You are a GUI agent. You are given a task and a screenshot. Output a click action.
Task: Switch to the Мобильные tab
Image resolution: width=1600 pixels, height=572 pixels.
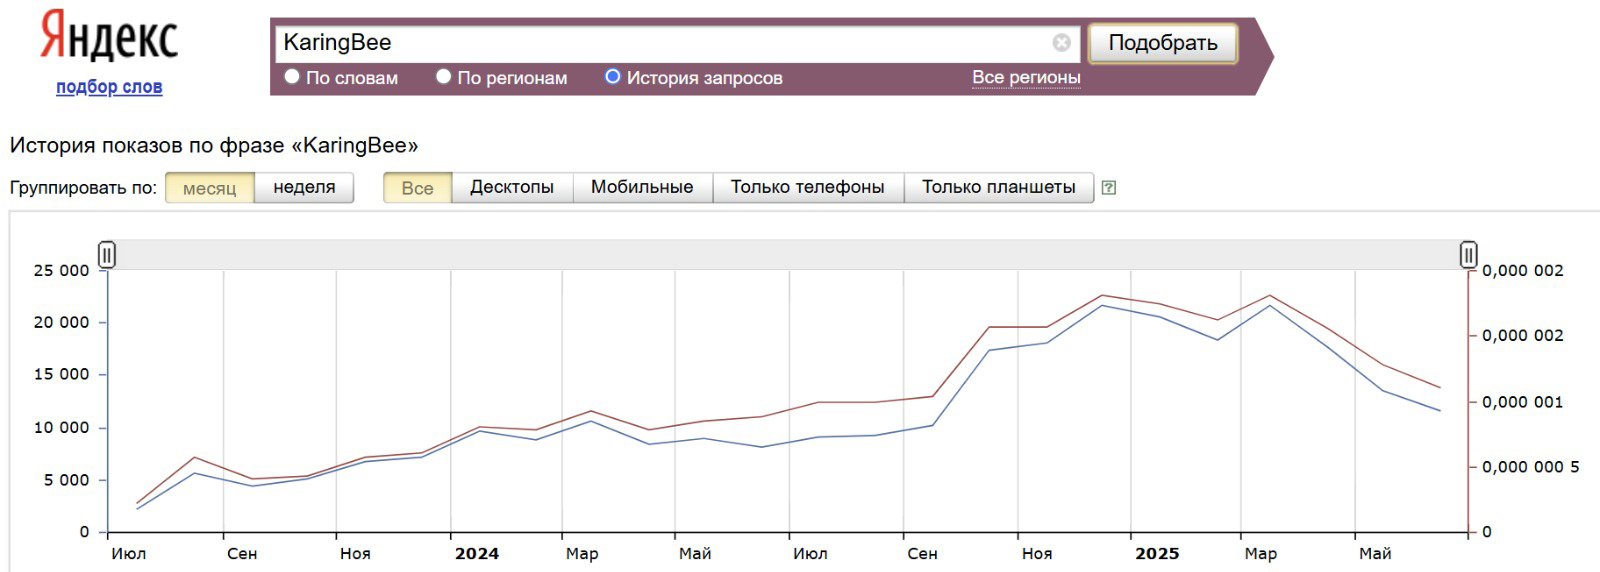coord(642,187)
